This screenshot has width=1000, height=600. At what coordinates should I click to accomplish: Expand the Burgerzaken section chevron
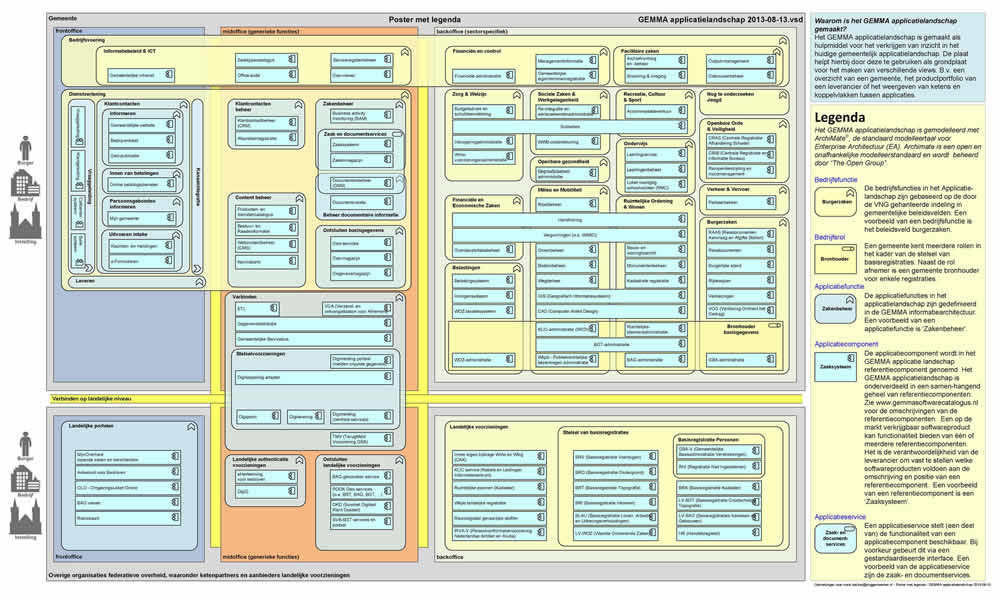(783, 222)
